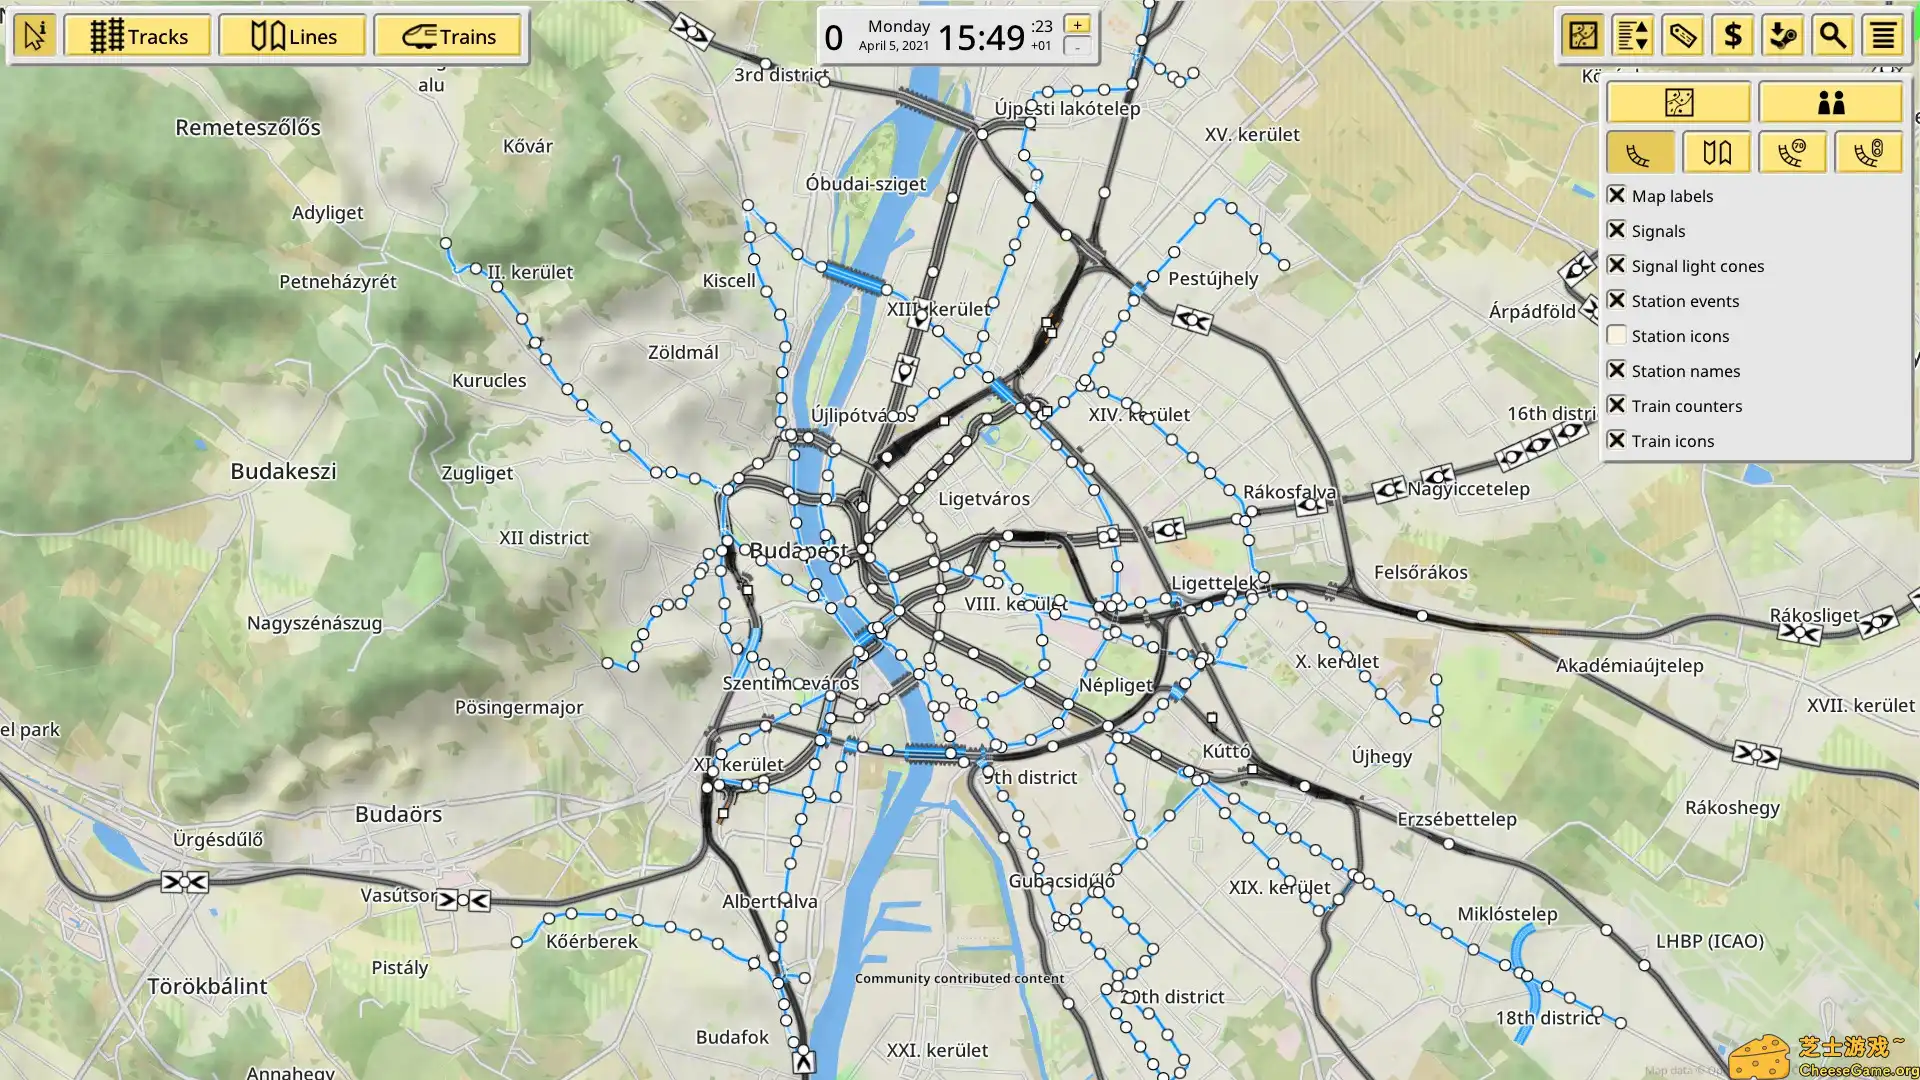The image size is (1920, 1080).
Task: Open the Steam workshop download icon
Action: click(1783, 36)
